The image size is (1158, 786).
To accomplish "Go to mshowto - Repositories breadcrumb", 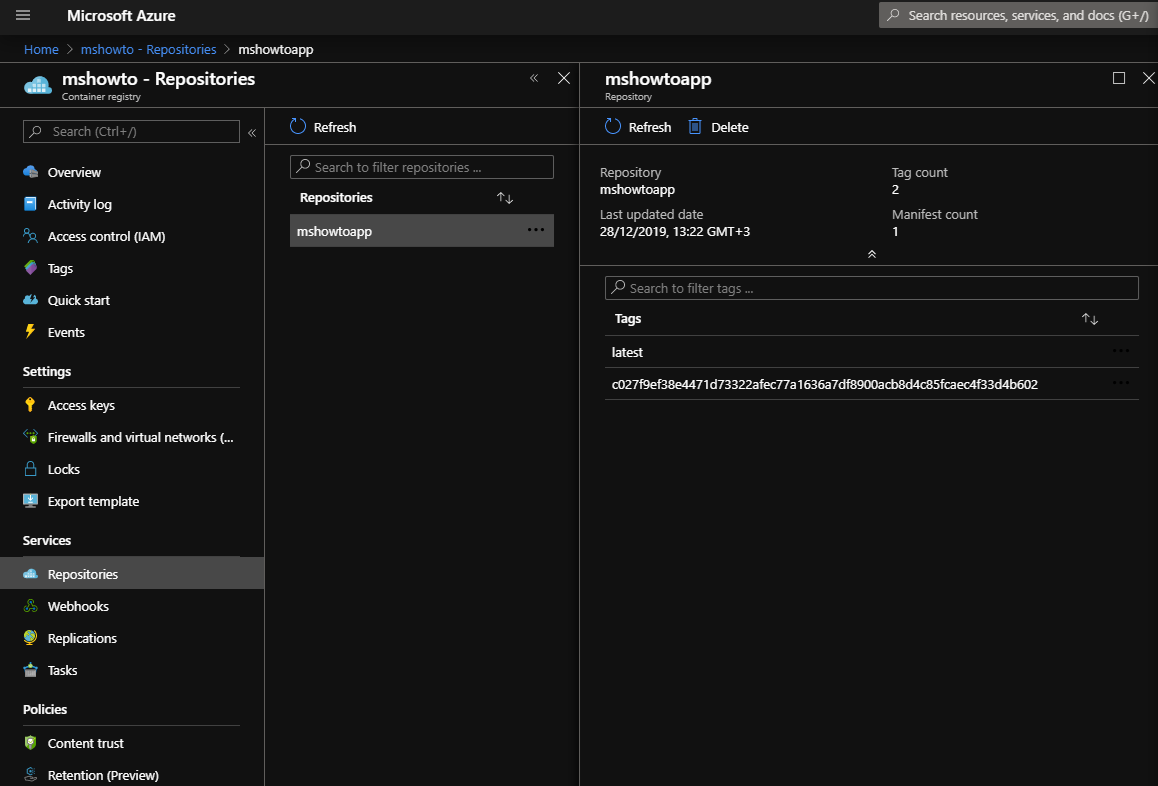I will [x=148, y=49].
